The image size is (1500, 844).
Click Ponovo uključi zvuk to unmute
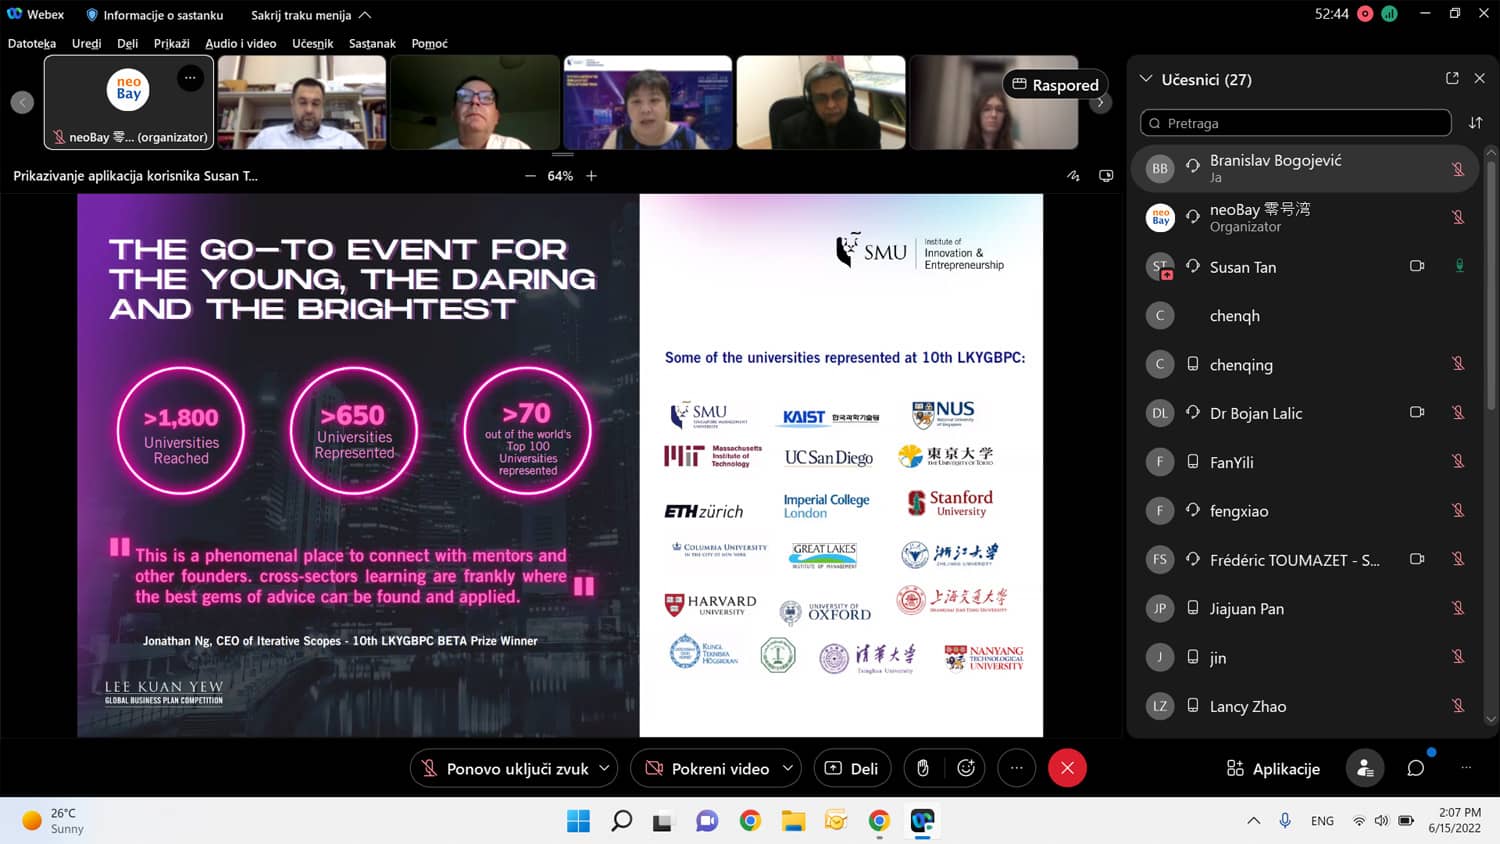(x=505, y=768)
